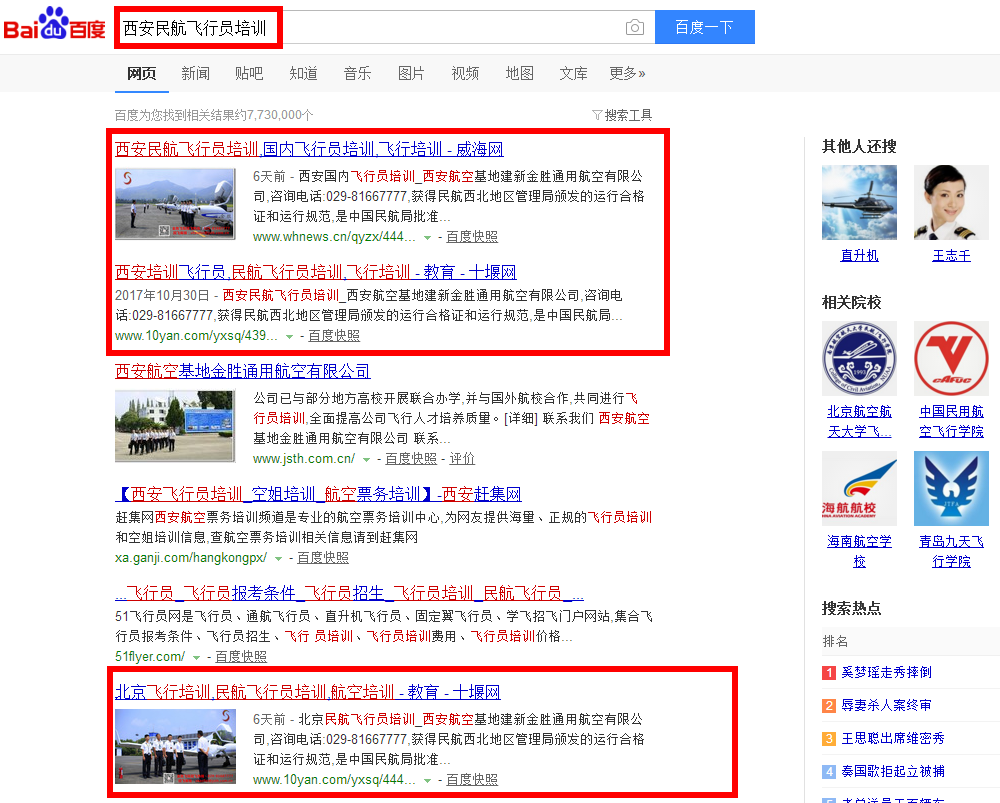Image resolution: width=1000 pixels, height=803 pixels.
Task: Open the 图片 tab
Action: click(411, 73)
